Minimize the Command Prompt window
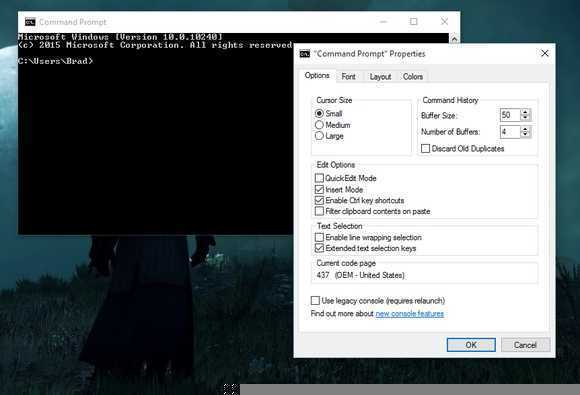The image size is (580, 395). click(383, 22)
